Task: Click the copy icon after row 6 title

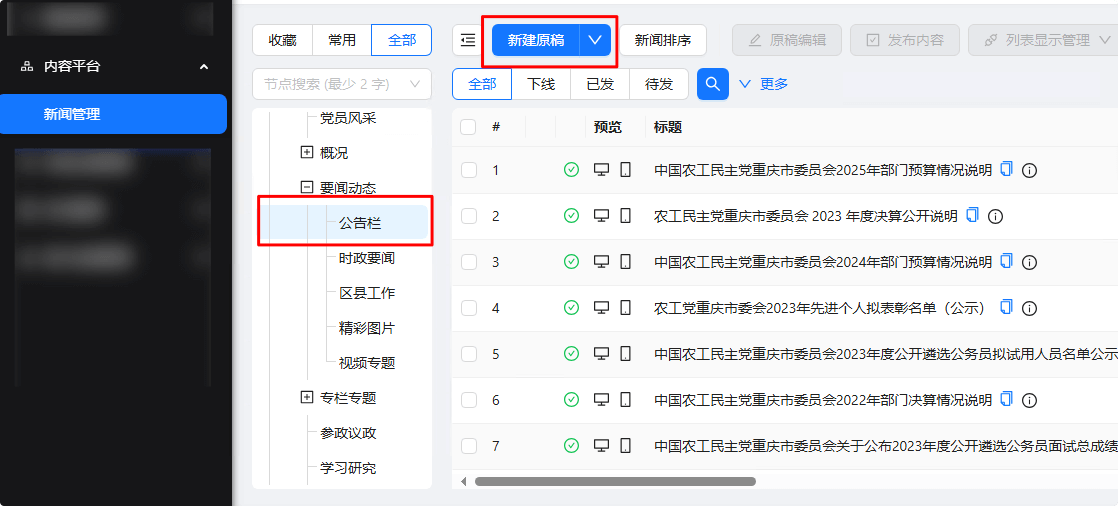Action: pos(1007,399)
